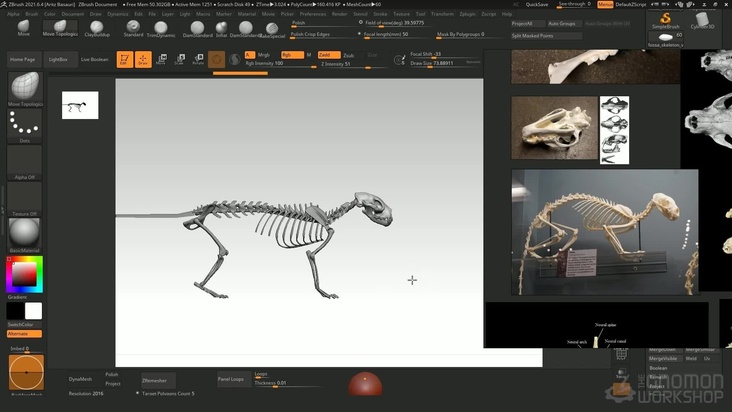
Task: Select the black main color swatch
Action: point(15,311)
